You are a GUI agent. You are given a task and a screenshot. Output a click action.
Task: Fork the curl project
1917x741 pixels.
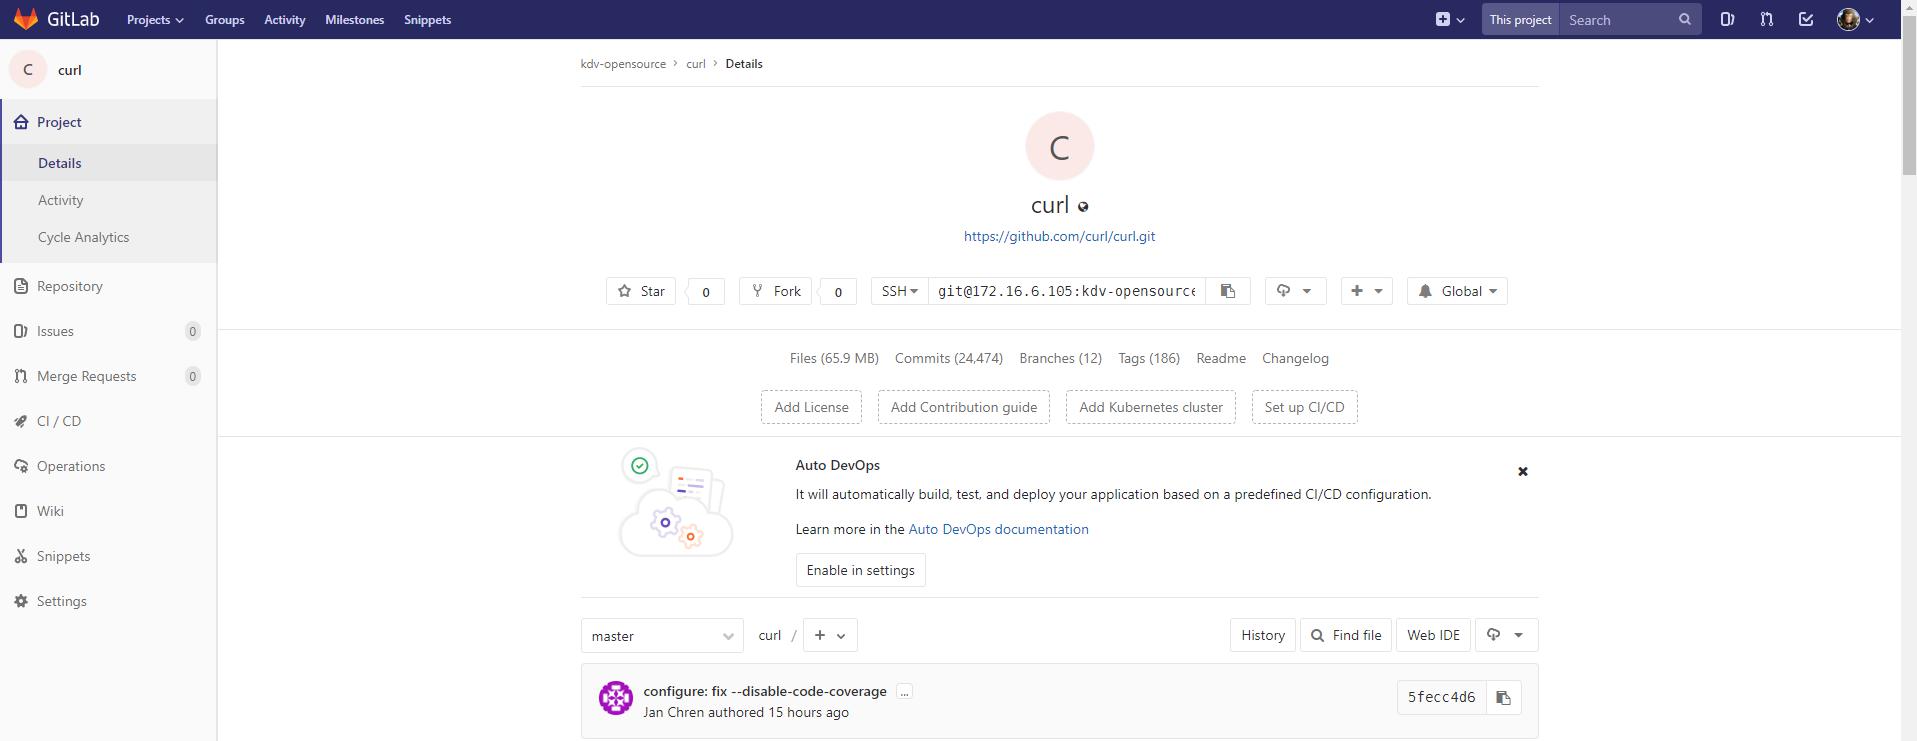coord(775,291)
